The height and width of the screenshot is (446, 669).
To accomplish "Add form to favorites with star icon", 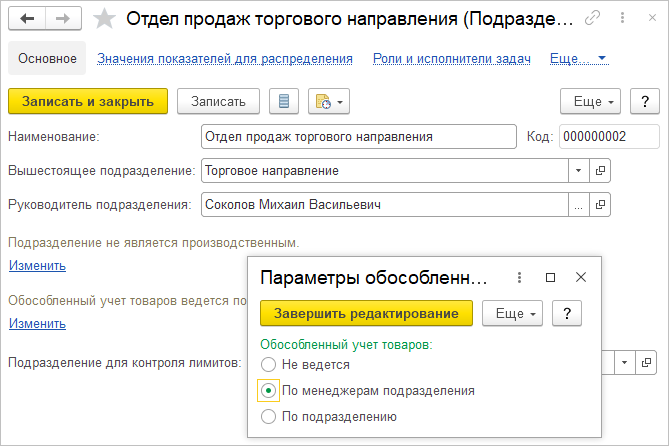I will pyautogui.click(x=104, y=18).
